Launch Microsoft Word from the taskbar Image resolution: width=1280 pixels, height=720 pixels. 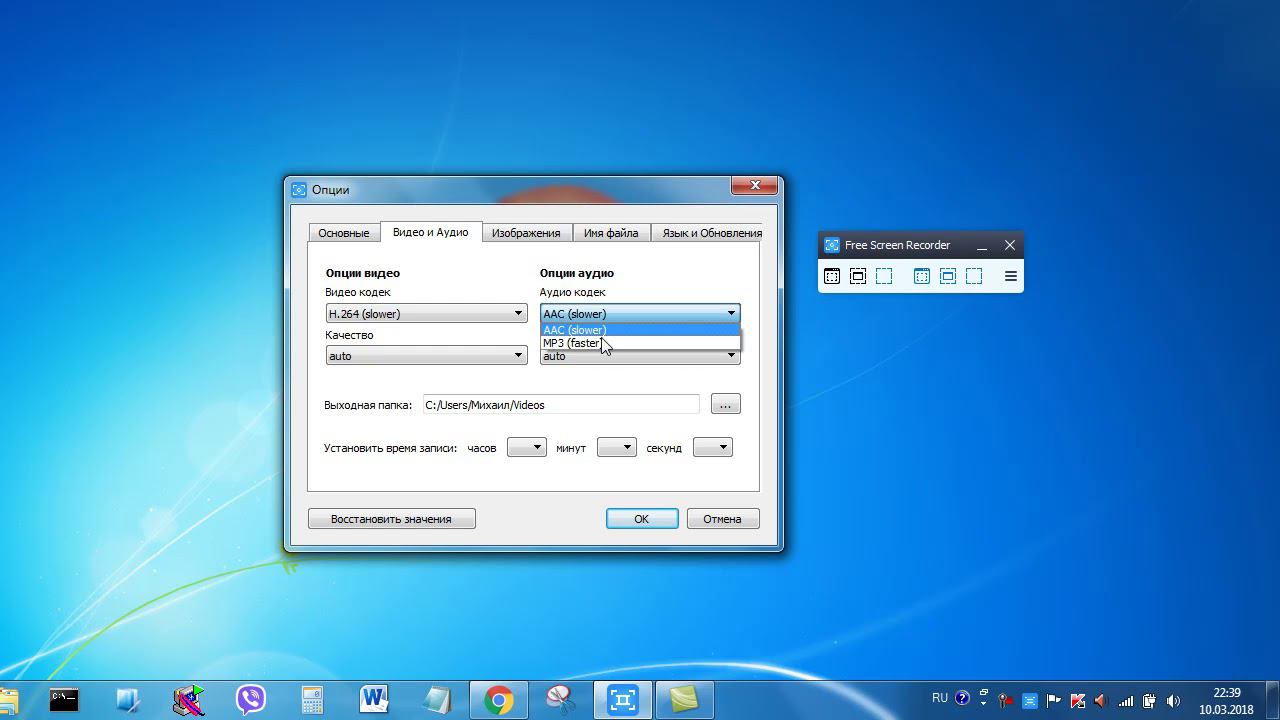374,699
